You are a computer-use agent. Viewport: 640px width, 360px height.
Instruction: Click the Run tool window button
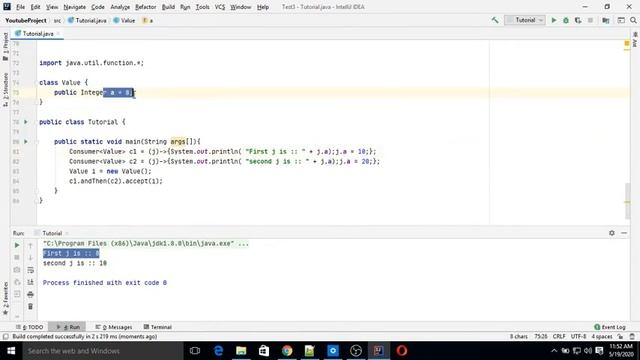(68, 327)
